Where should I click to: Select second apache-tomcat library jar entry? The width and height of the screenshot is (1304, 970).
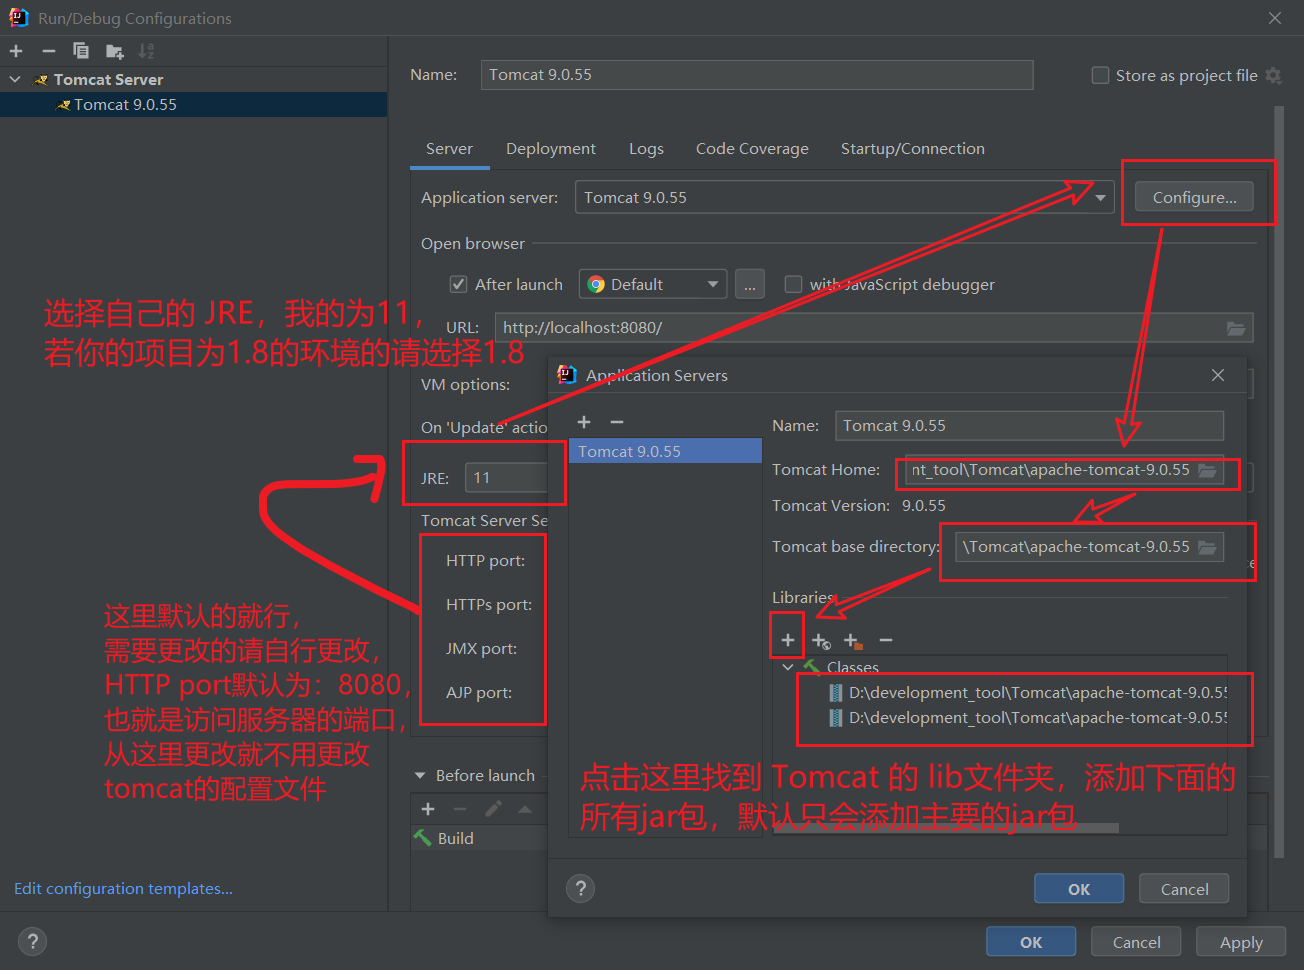1028,717
